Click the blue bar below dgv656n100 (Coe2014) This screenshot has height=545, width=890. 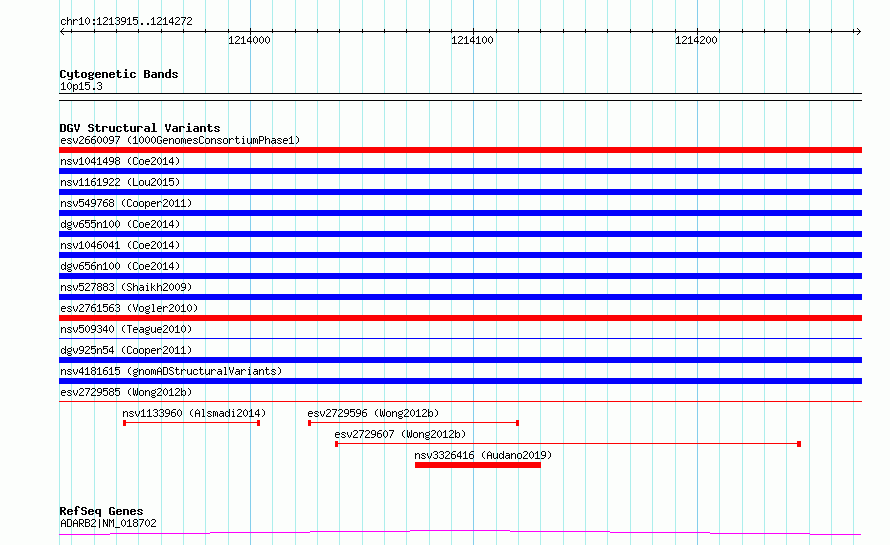click(460, 276)
